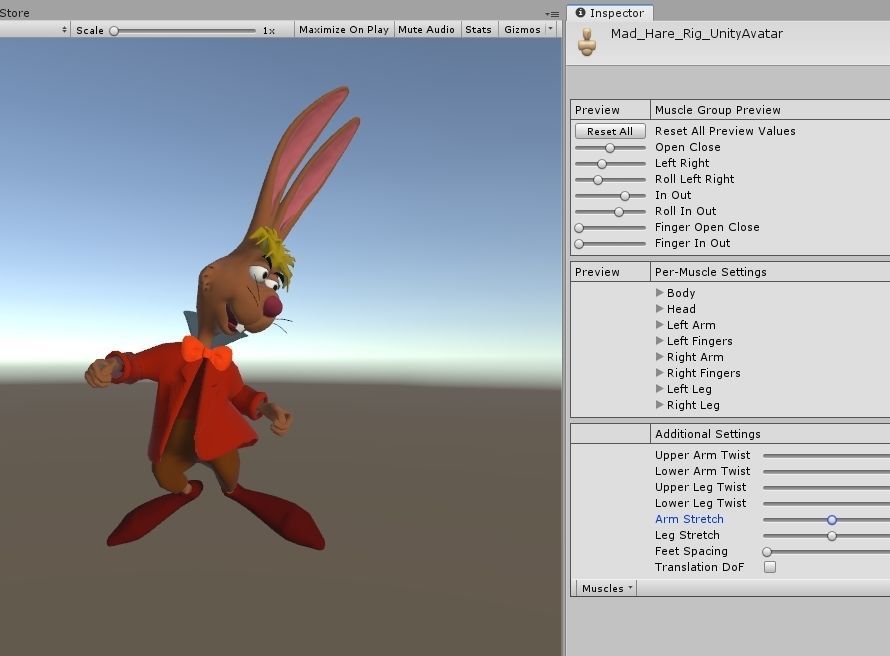
Task: Toggle Maximize On Play
Action: [343, 30]
